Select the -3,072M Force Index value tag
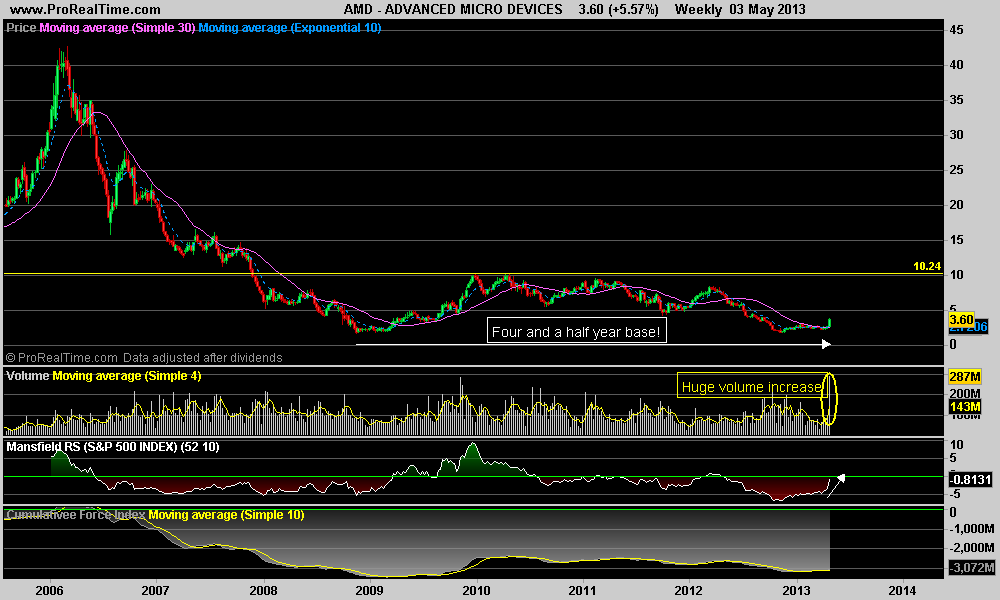The image size is (1000, 600). [x=968, y=568]
